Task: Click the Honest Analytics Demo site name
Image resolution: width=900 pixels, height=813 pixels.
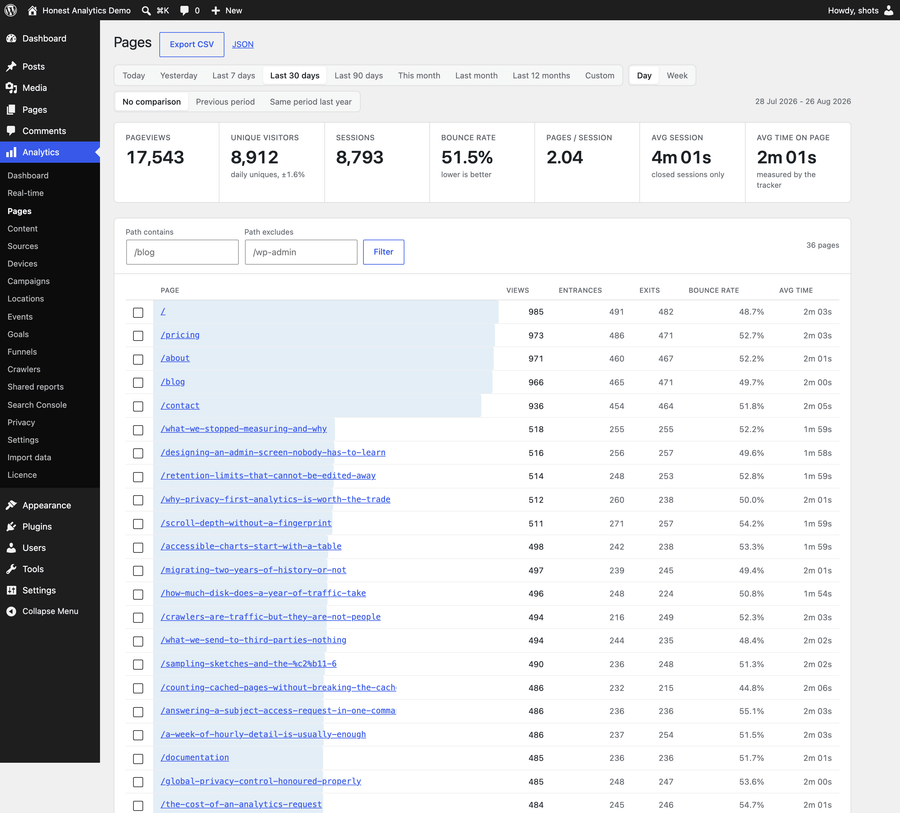Action: click(x=86, y=10)
